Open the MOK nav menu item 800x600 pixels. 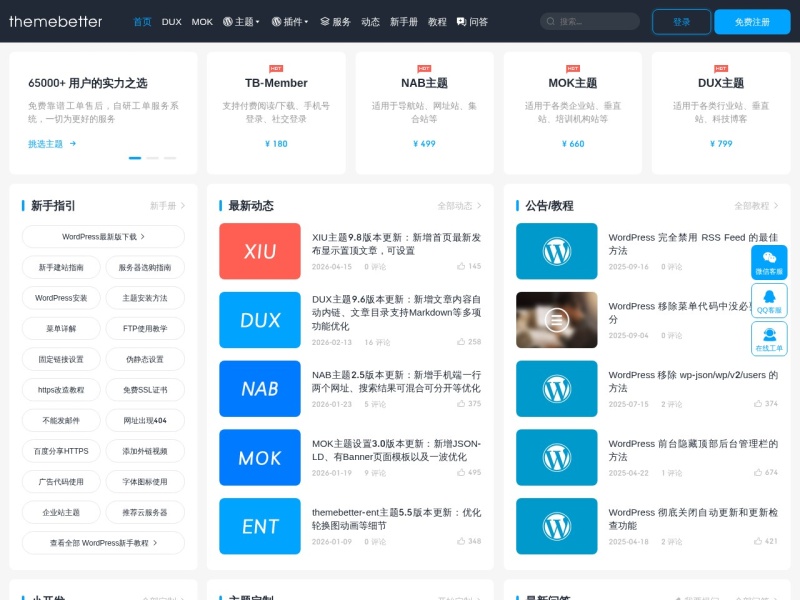(202, 22)
